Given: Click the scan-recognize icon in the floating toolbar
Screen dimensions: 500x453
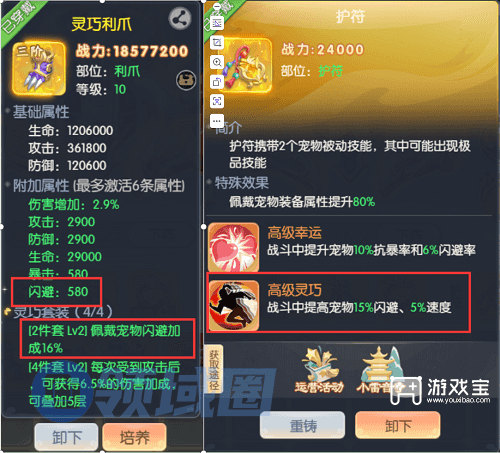Looking at the screenshot, I should click(217, 101).
